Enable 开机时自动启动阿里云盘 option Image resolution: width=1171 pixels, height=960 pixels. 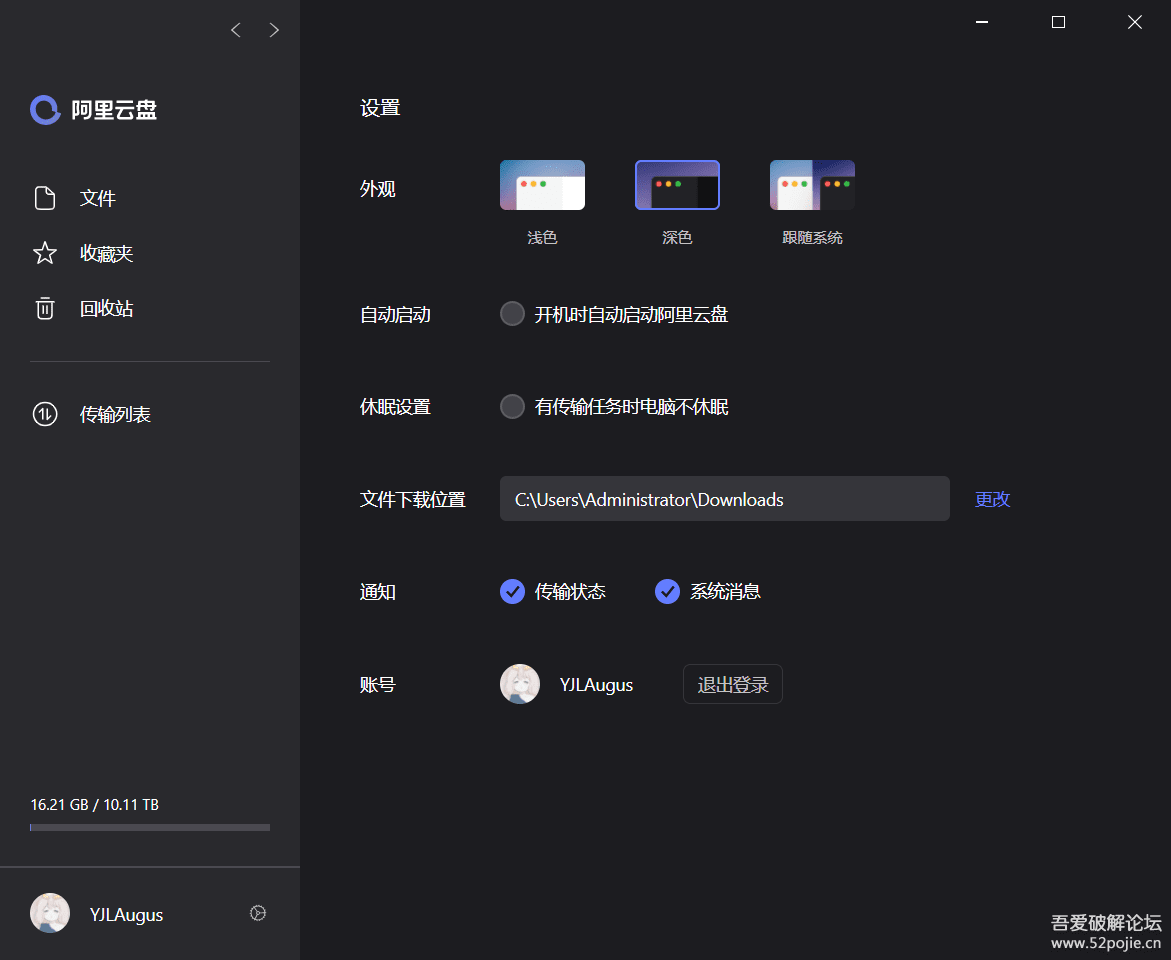pyautogui.click(x=512, y=314)
